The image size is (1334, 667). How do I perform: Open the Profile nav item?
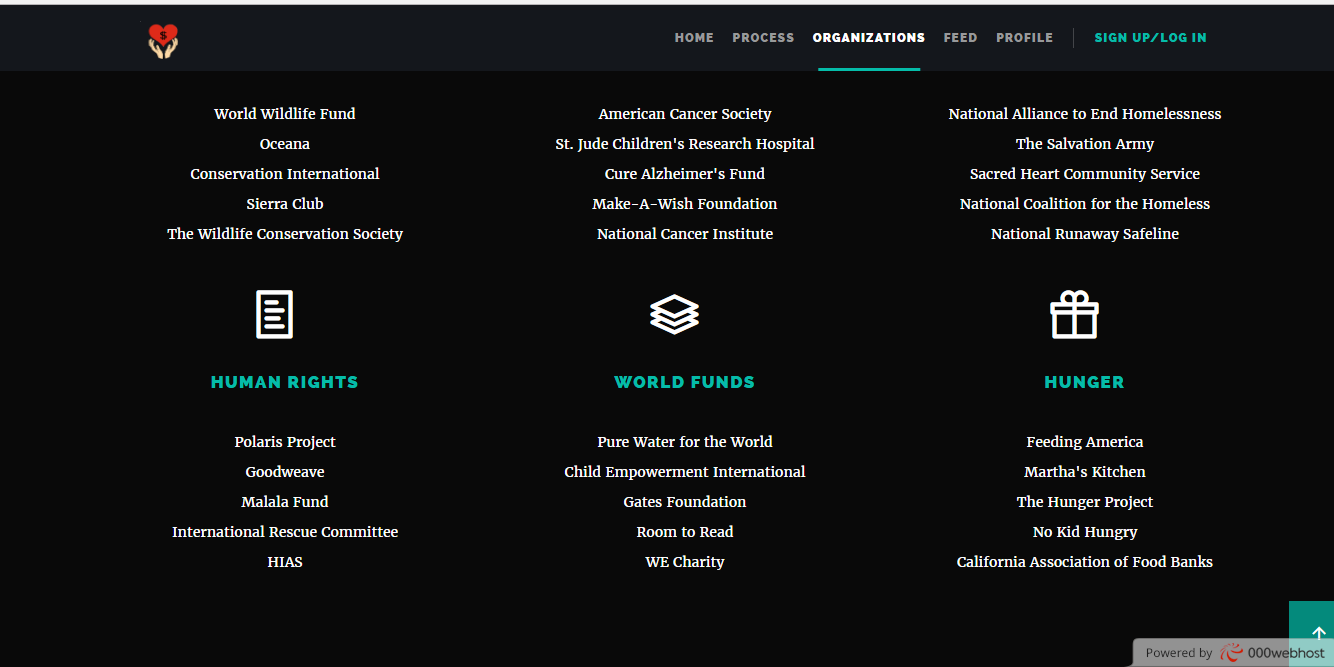tap(1024, 38)
